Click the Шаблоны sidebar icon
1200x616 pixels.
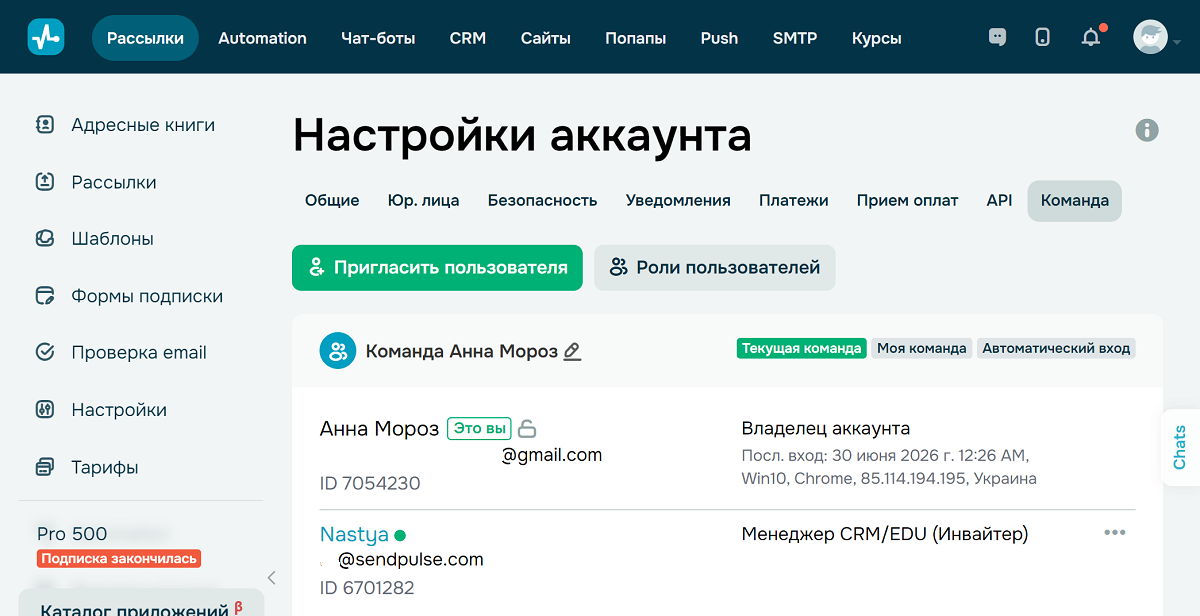point(45,239)
